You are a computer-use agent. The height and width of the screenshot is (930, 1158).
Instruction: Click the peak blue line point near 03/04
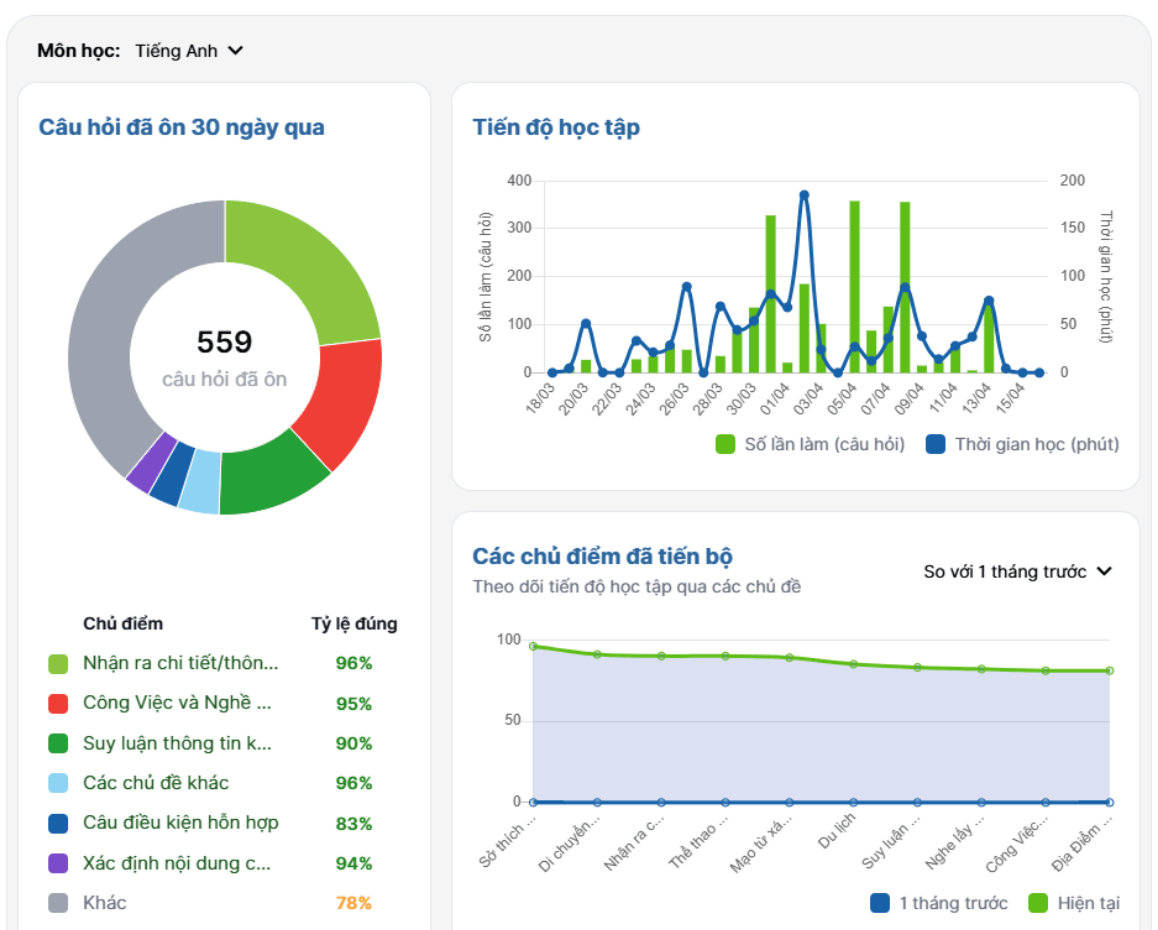(804, 196)
